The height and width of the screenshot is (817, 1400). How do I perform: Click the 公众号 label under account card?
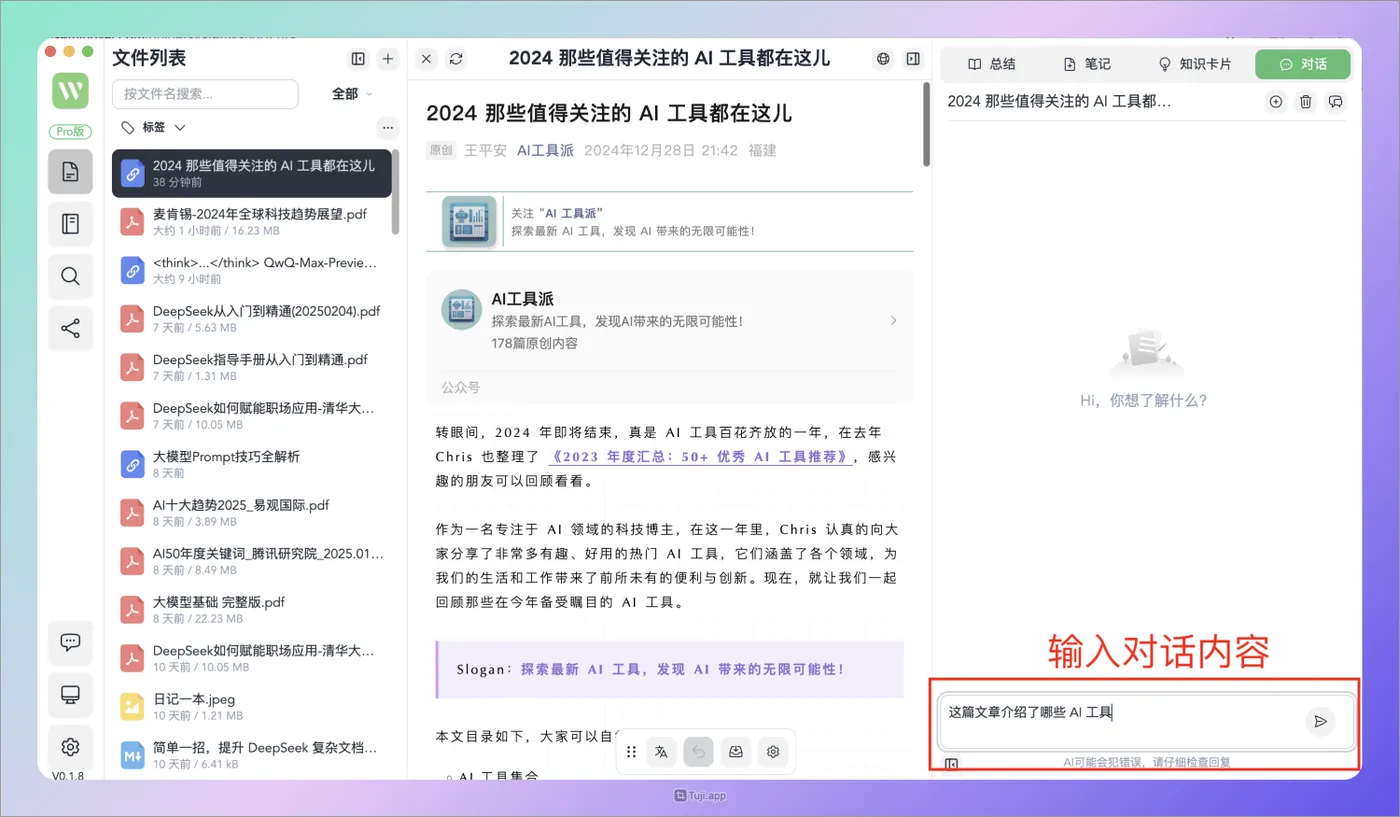click(x=460, y=387)
